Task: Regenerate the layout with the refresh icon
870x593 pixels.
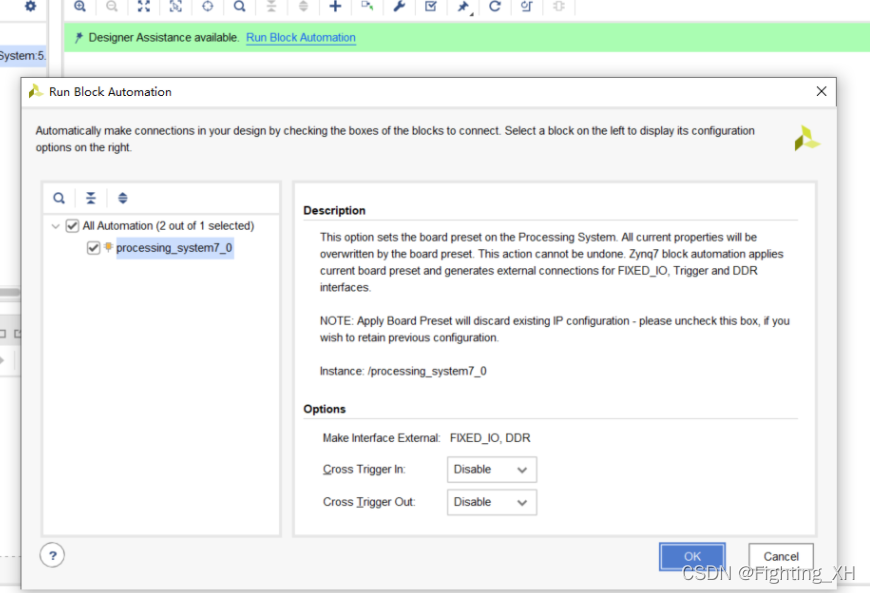Action: pyautogui.click(x=495, y=6)
